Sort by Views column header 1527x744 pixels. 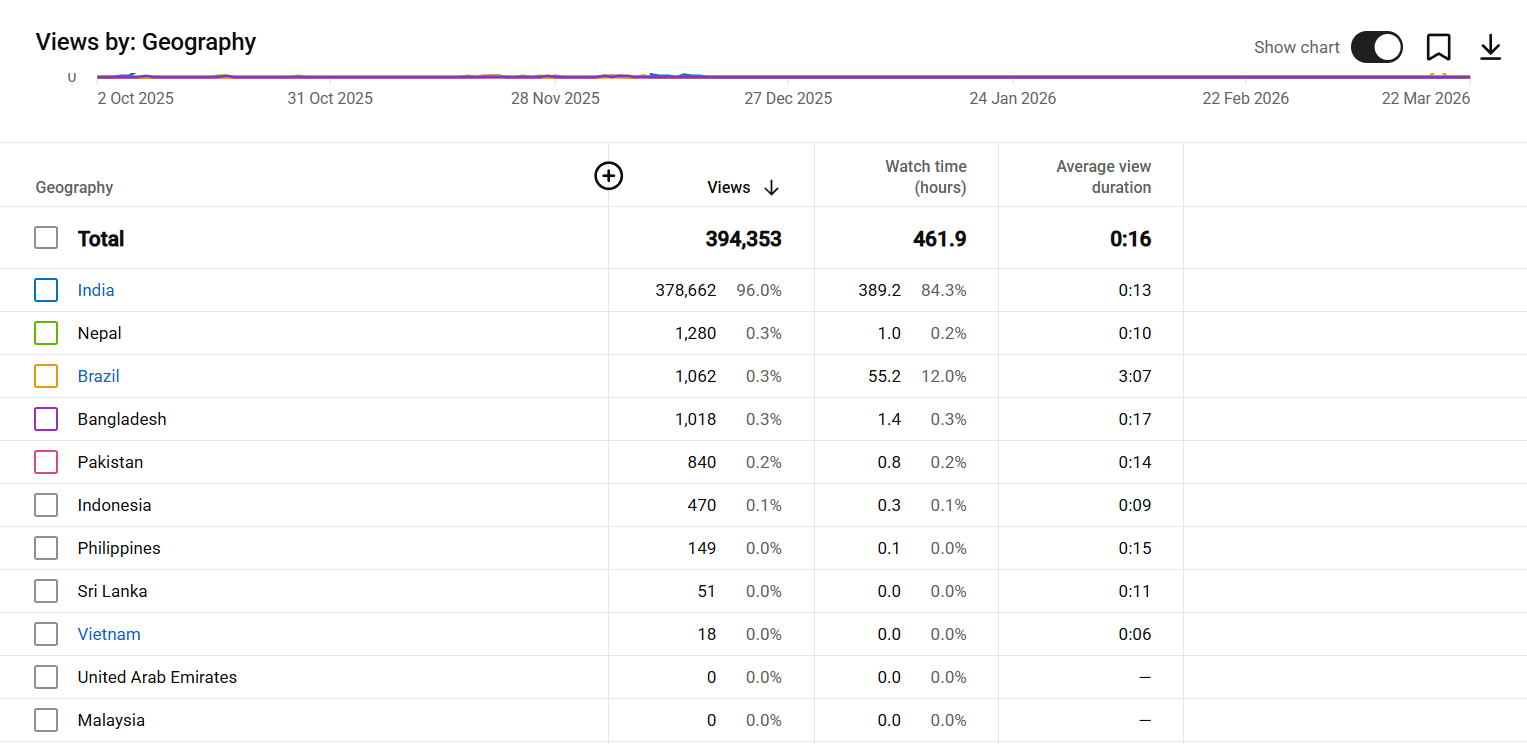pyautogui.click(x=728, y=188)
